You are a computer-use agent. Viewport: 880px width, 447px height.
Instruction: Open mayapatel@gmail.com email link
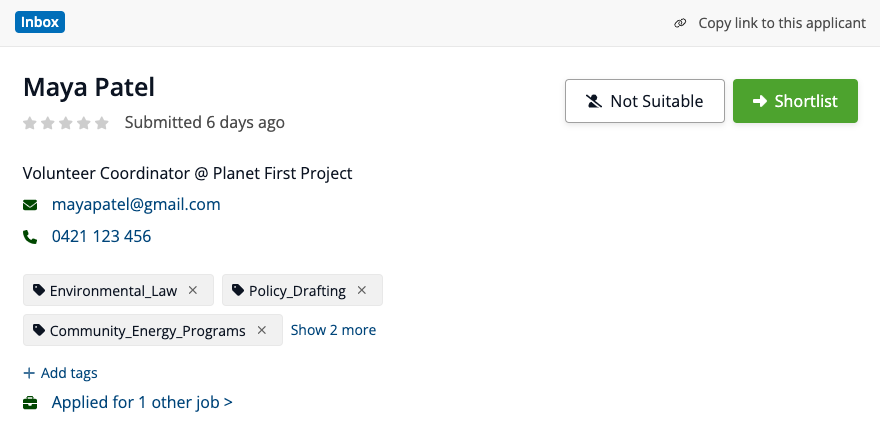click(x=136, y=205)
